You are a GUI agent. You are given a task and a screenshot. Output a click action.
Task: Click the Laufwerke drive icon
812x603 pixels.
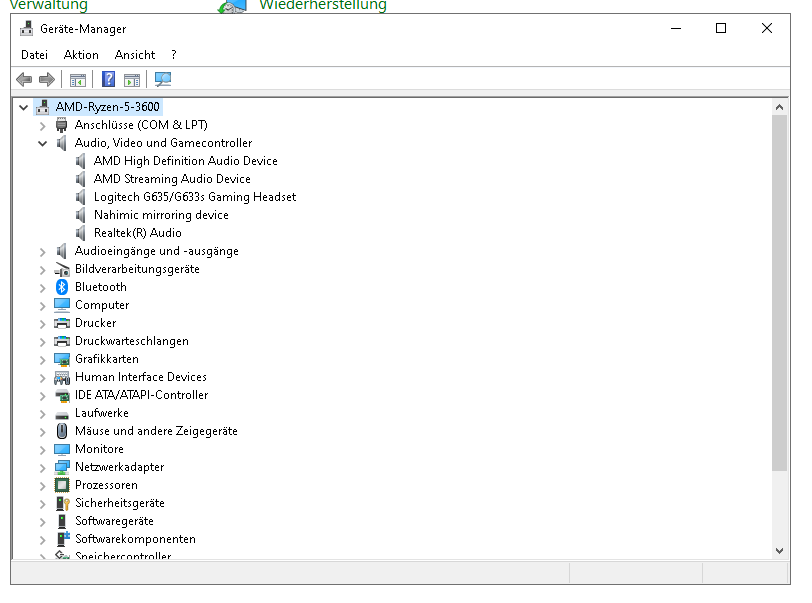pos(62,415)
